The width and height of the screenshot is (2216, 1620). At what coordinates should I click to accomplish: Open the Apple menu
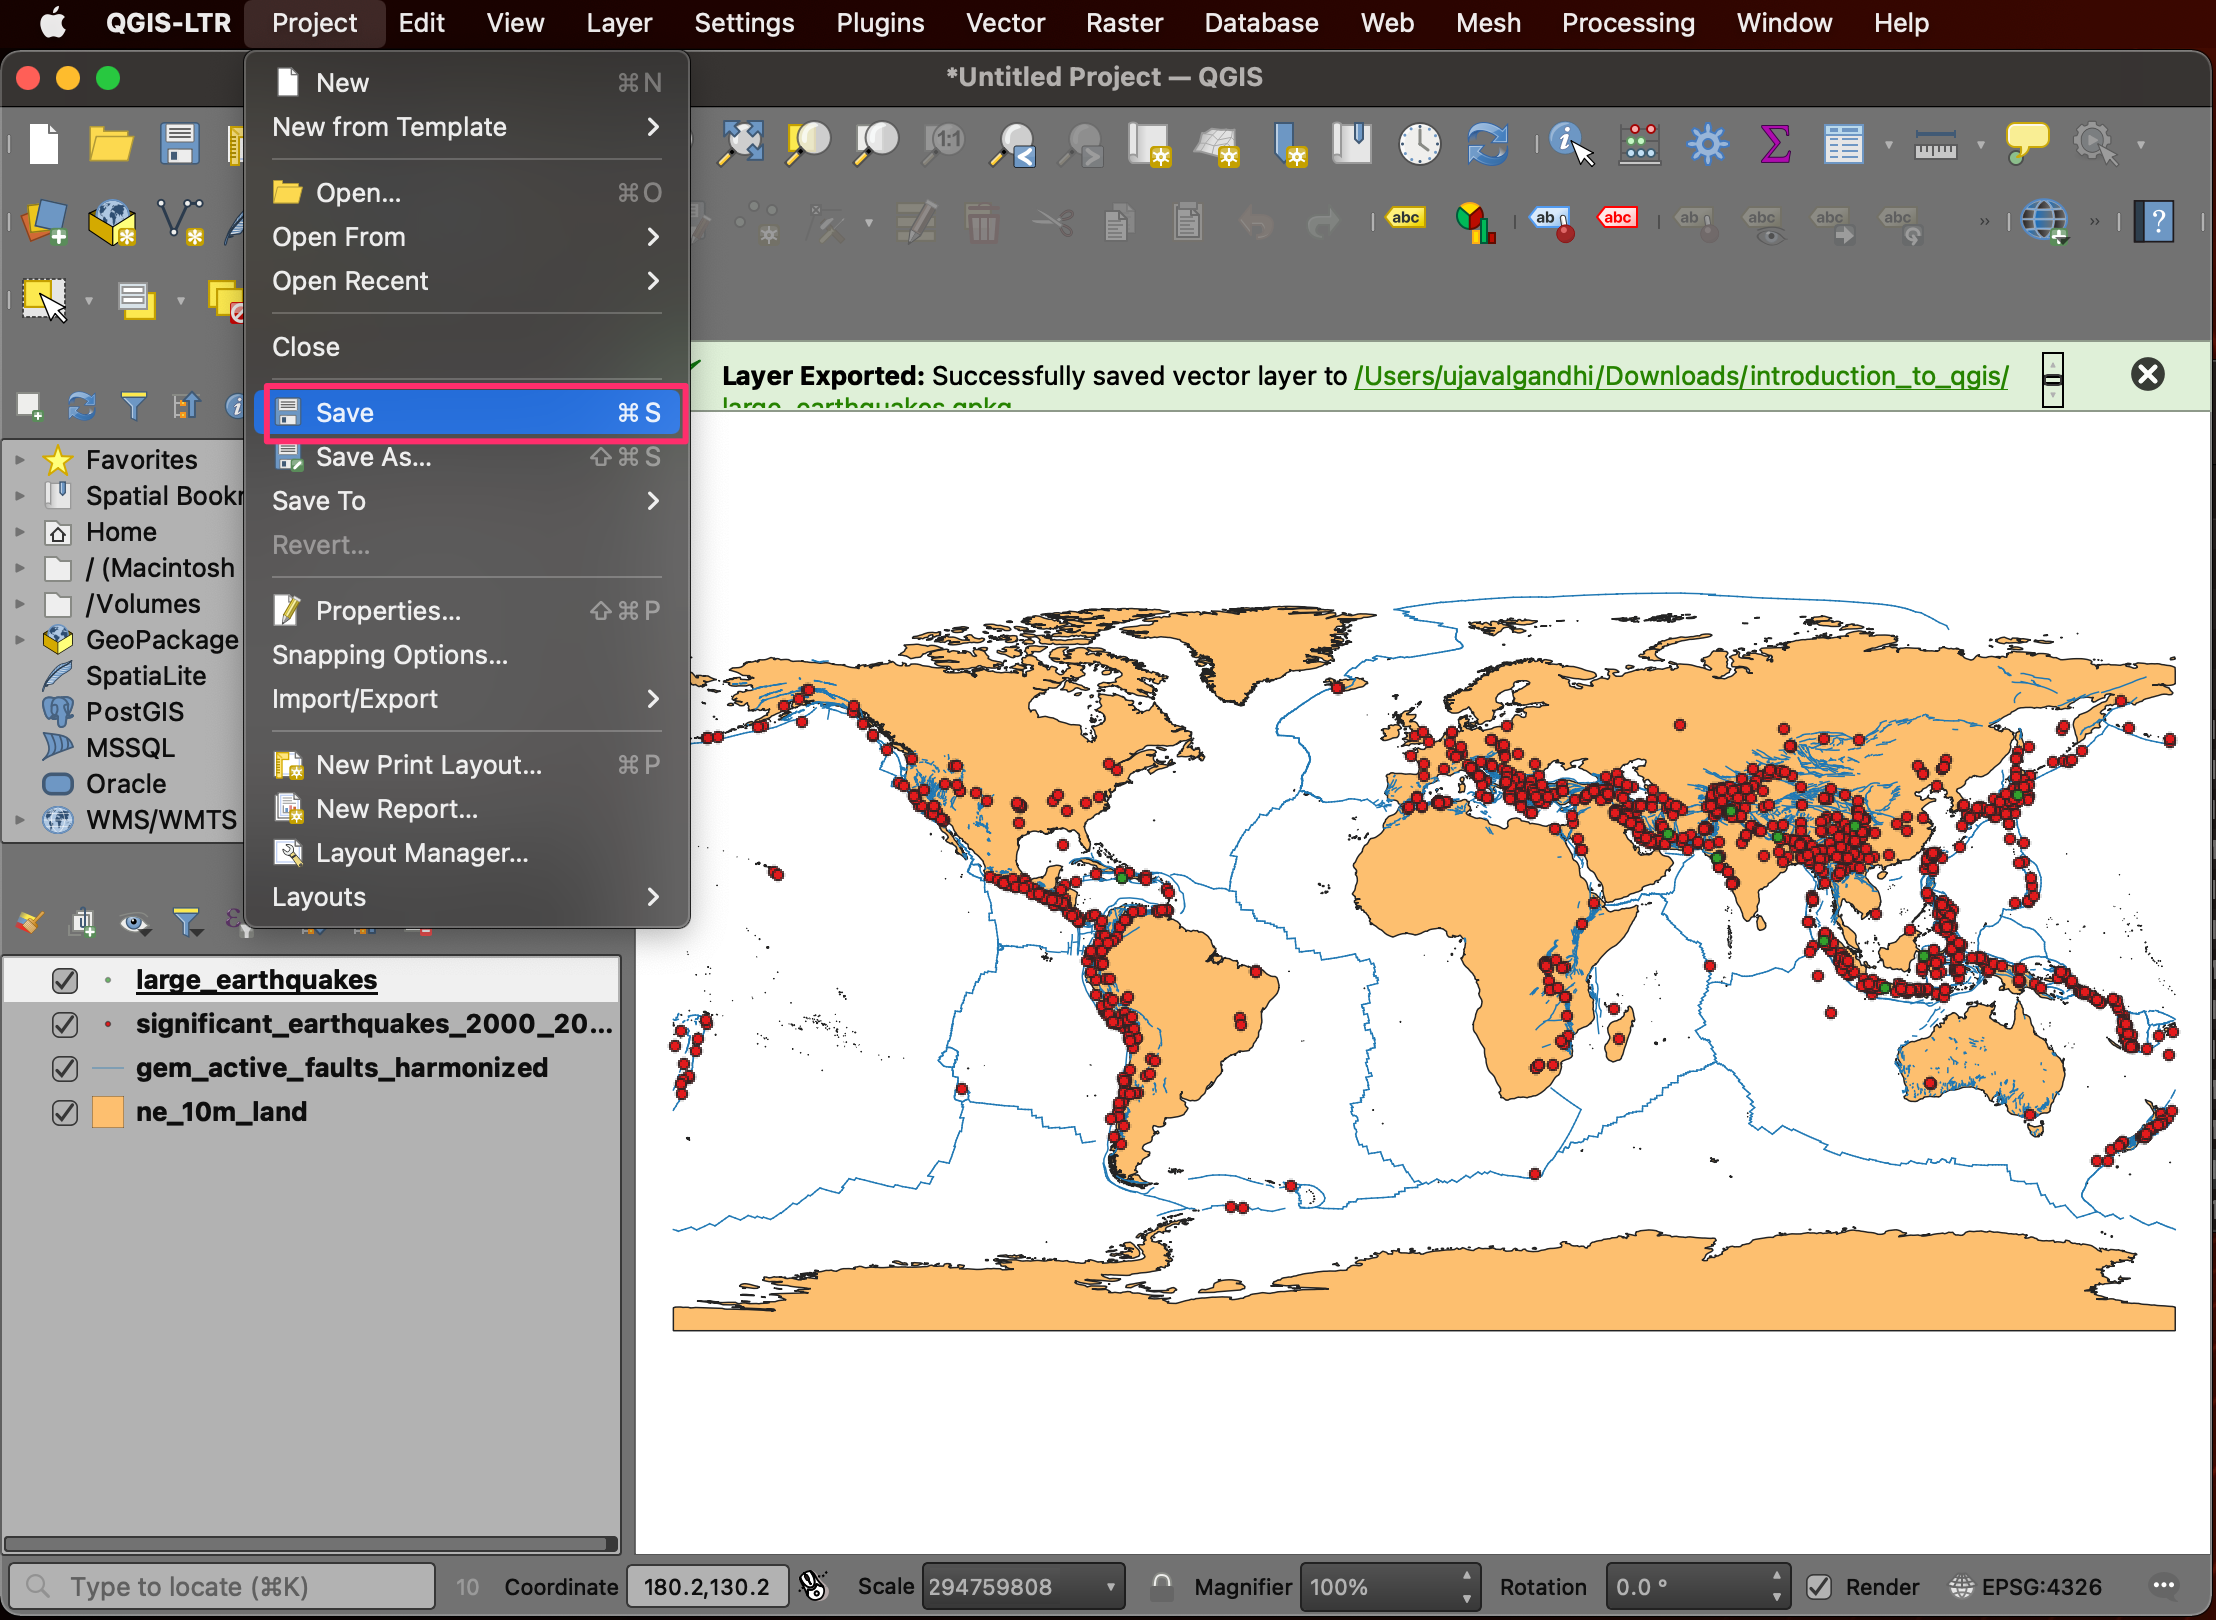[x=53, y=23]
